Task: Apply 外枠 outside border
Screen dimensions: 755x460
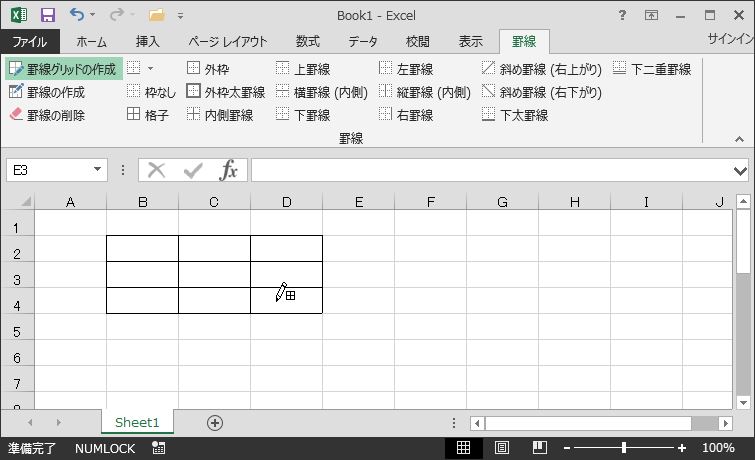Action: [208, 69]
